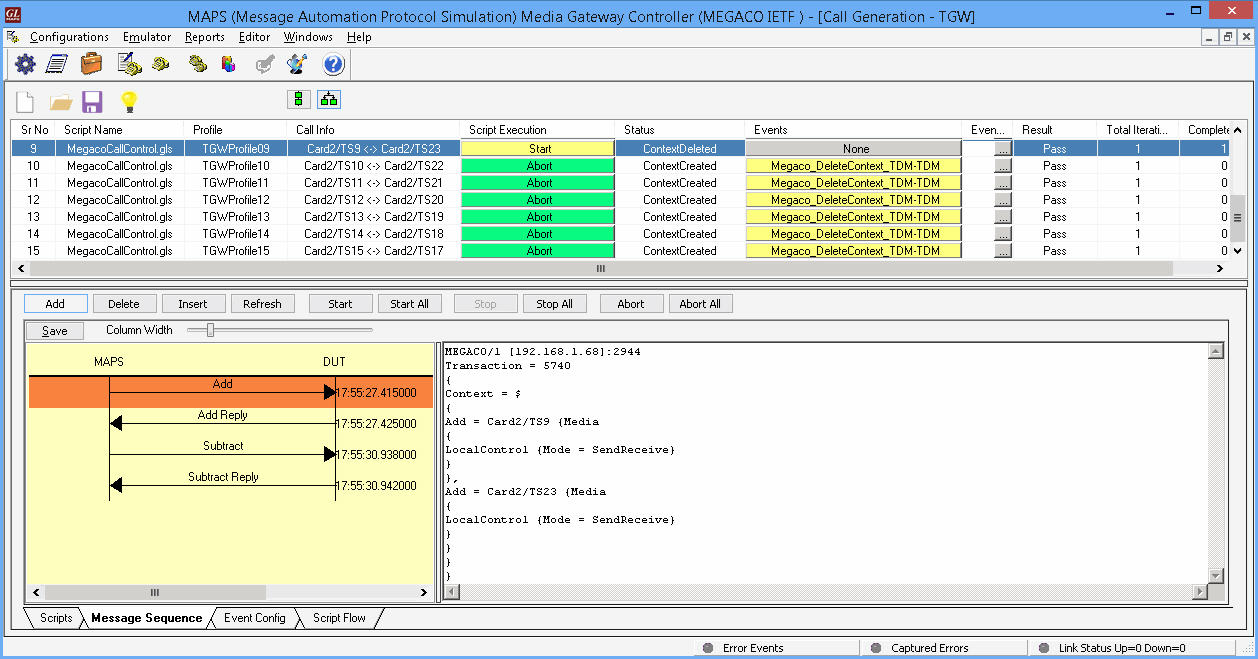
Task: Adjust the Column Width slider handle
Action: point(210,330)
